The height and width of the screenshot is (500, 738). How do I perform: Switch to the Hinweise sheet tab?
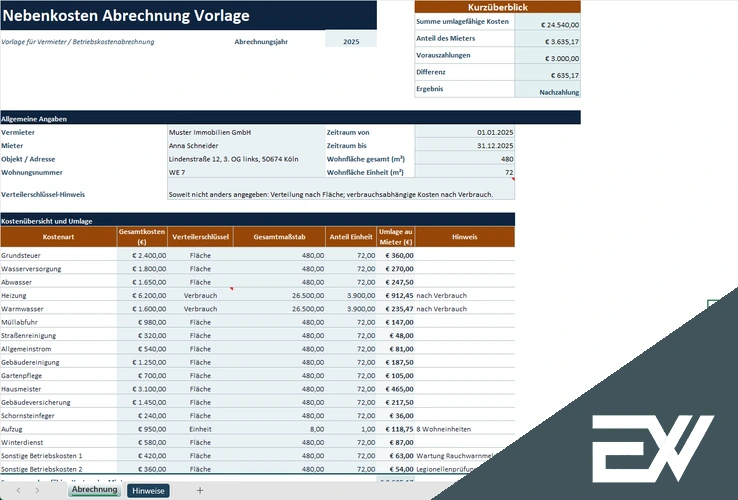148,491
